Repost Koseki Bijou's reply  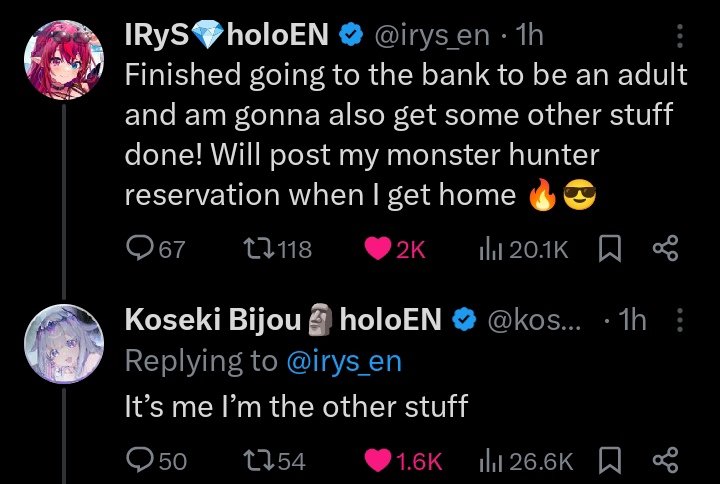point(258,460)
